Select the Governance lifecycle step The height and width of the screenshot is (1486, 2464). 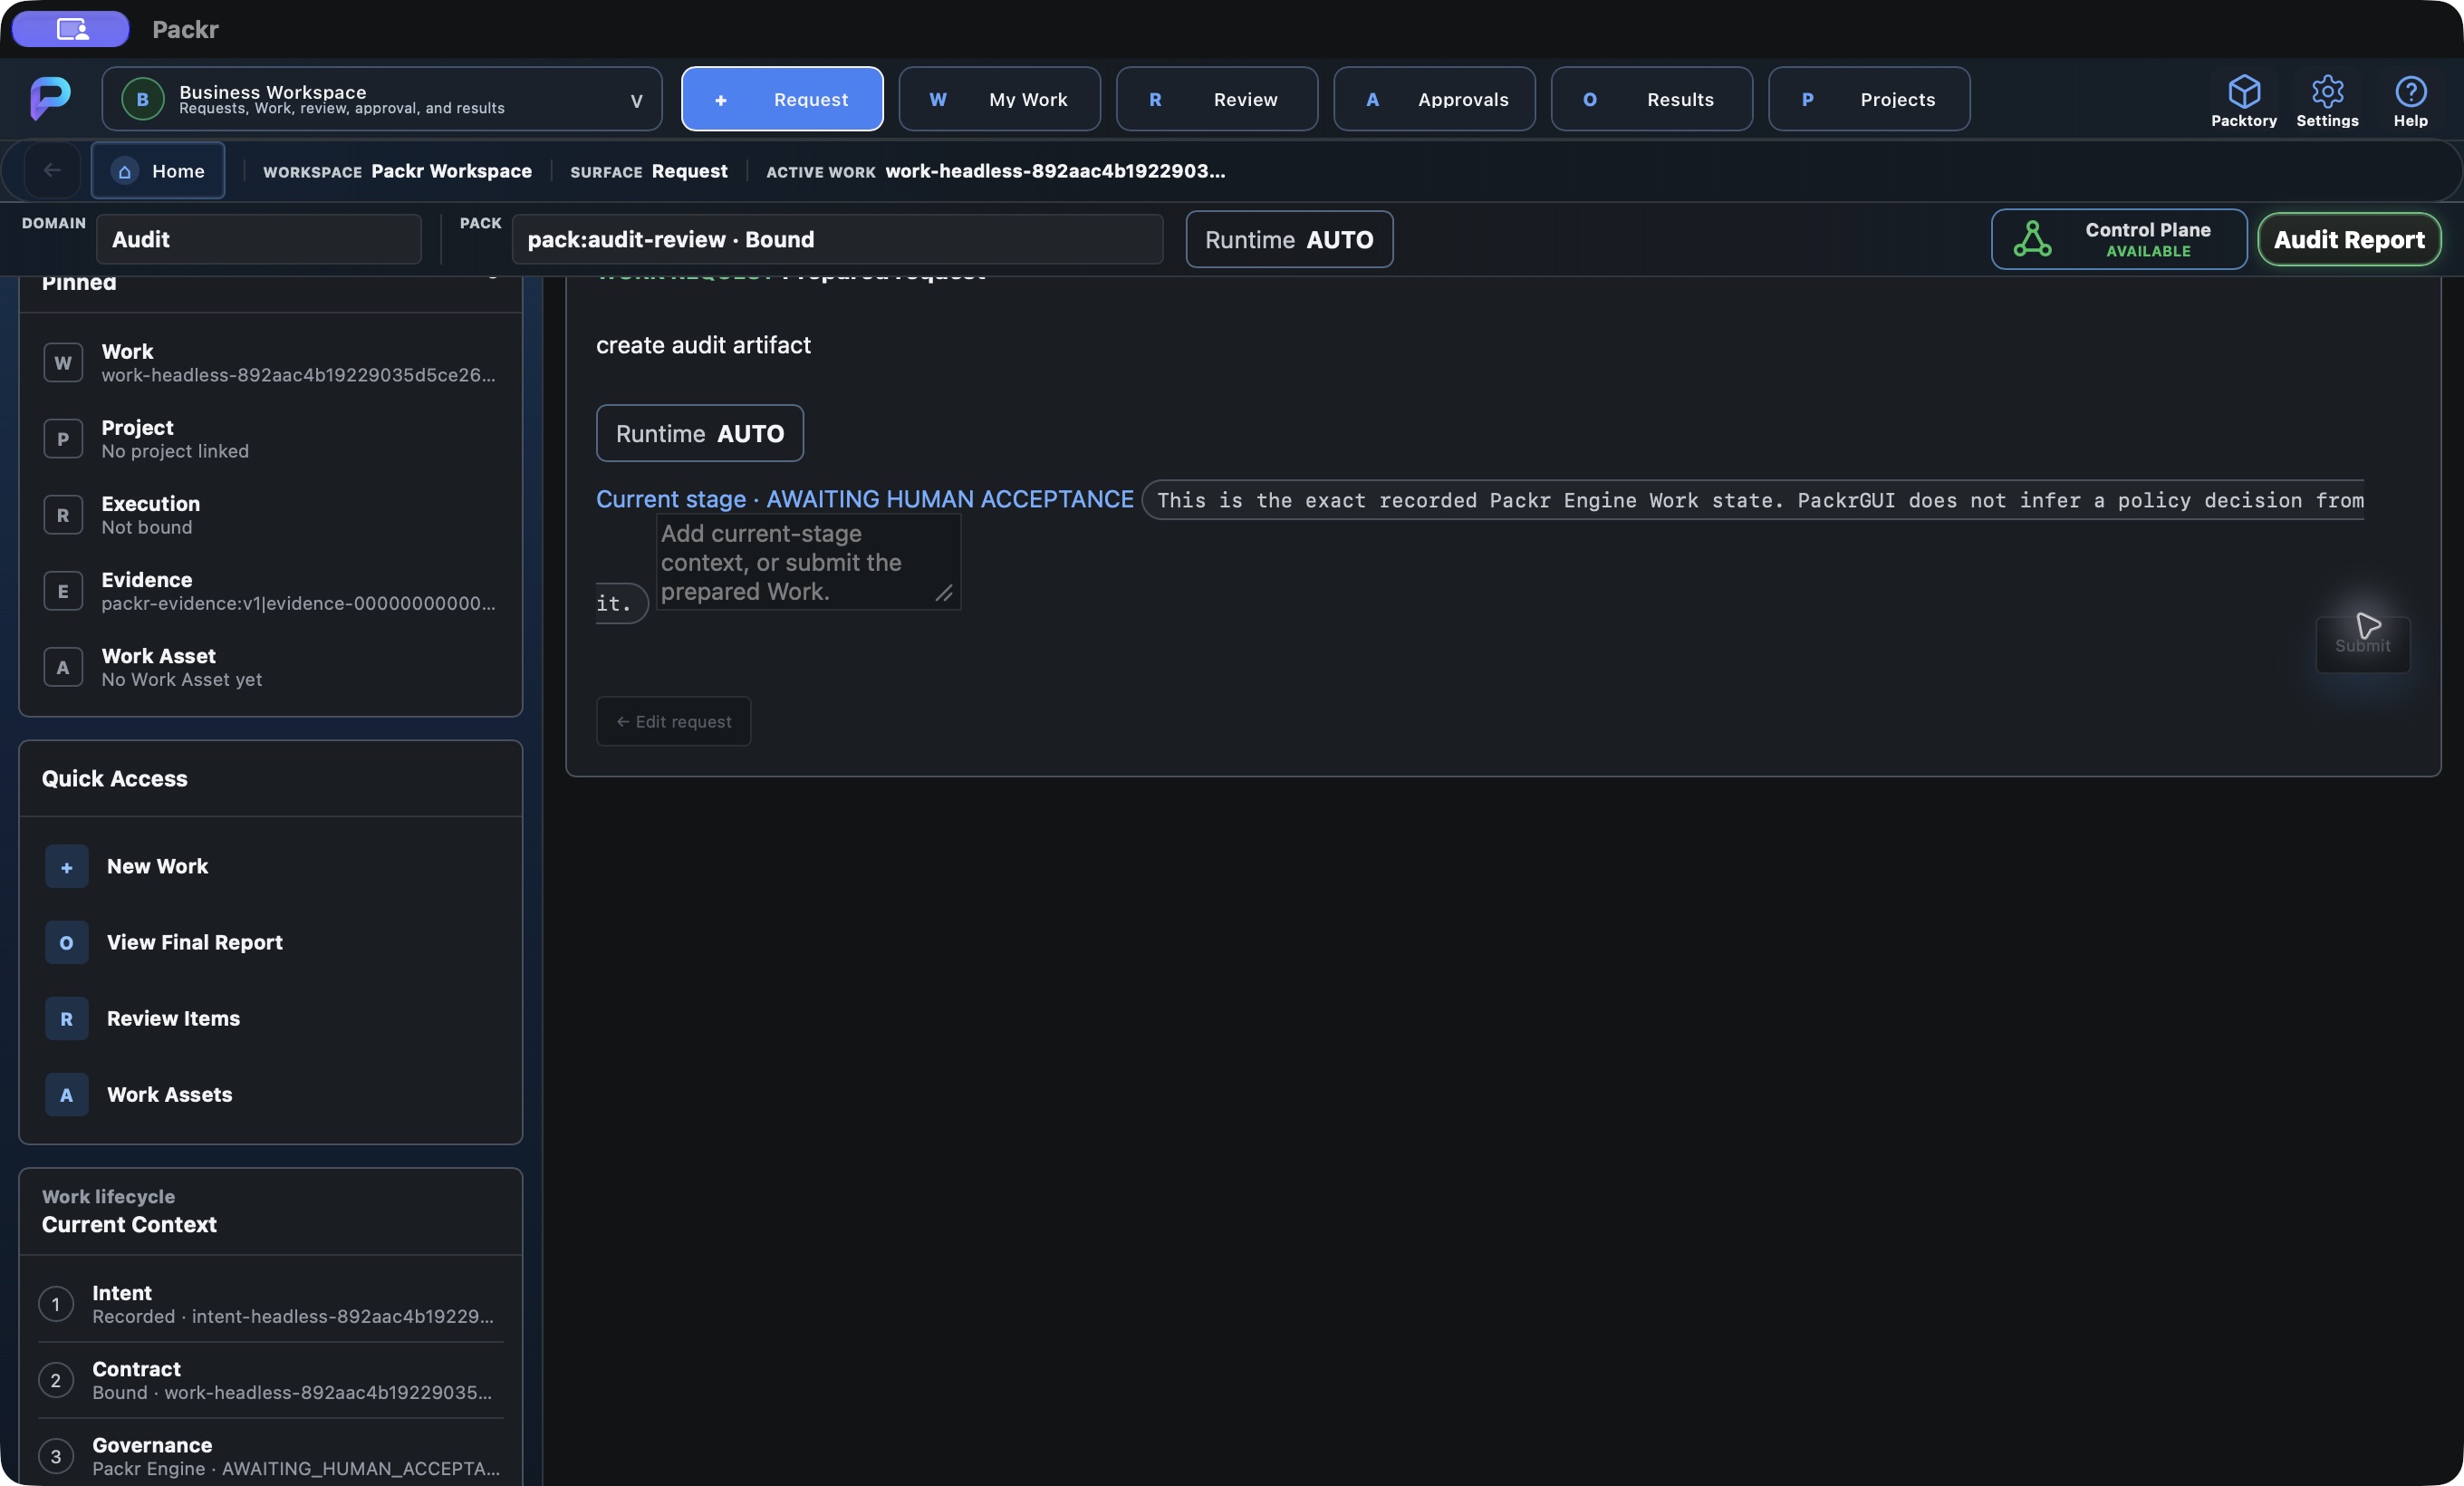270,1456
